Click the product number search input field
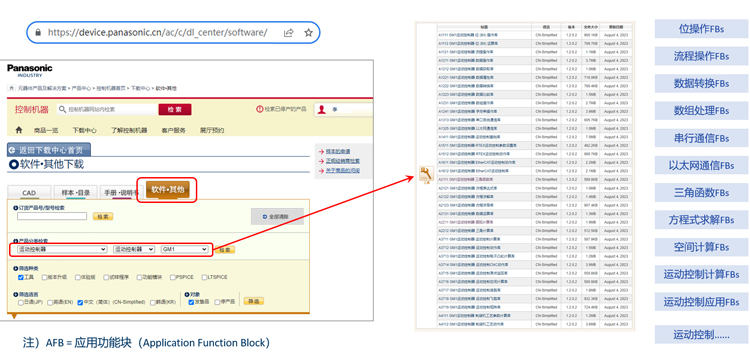The width and height of the screenshot is (750, 363). pyautogui.click(x=52, y=216)
